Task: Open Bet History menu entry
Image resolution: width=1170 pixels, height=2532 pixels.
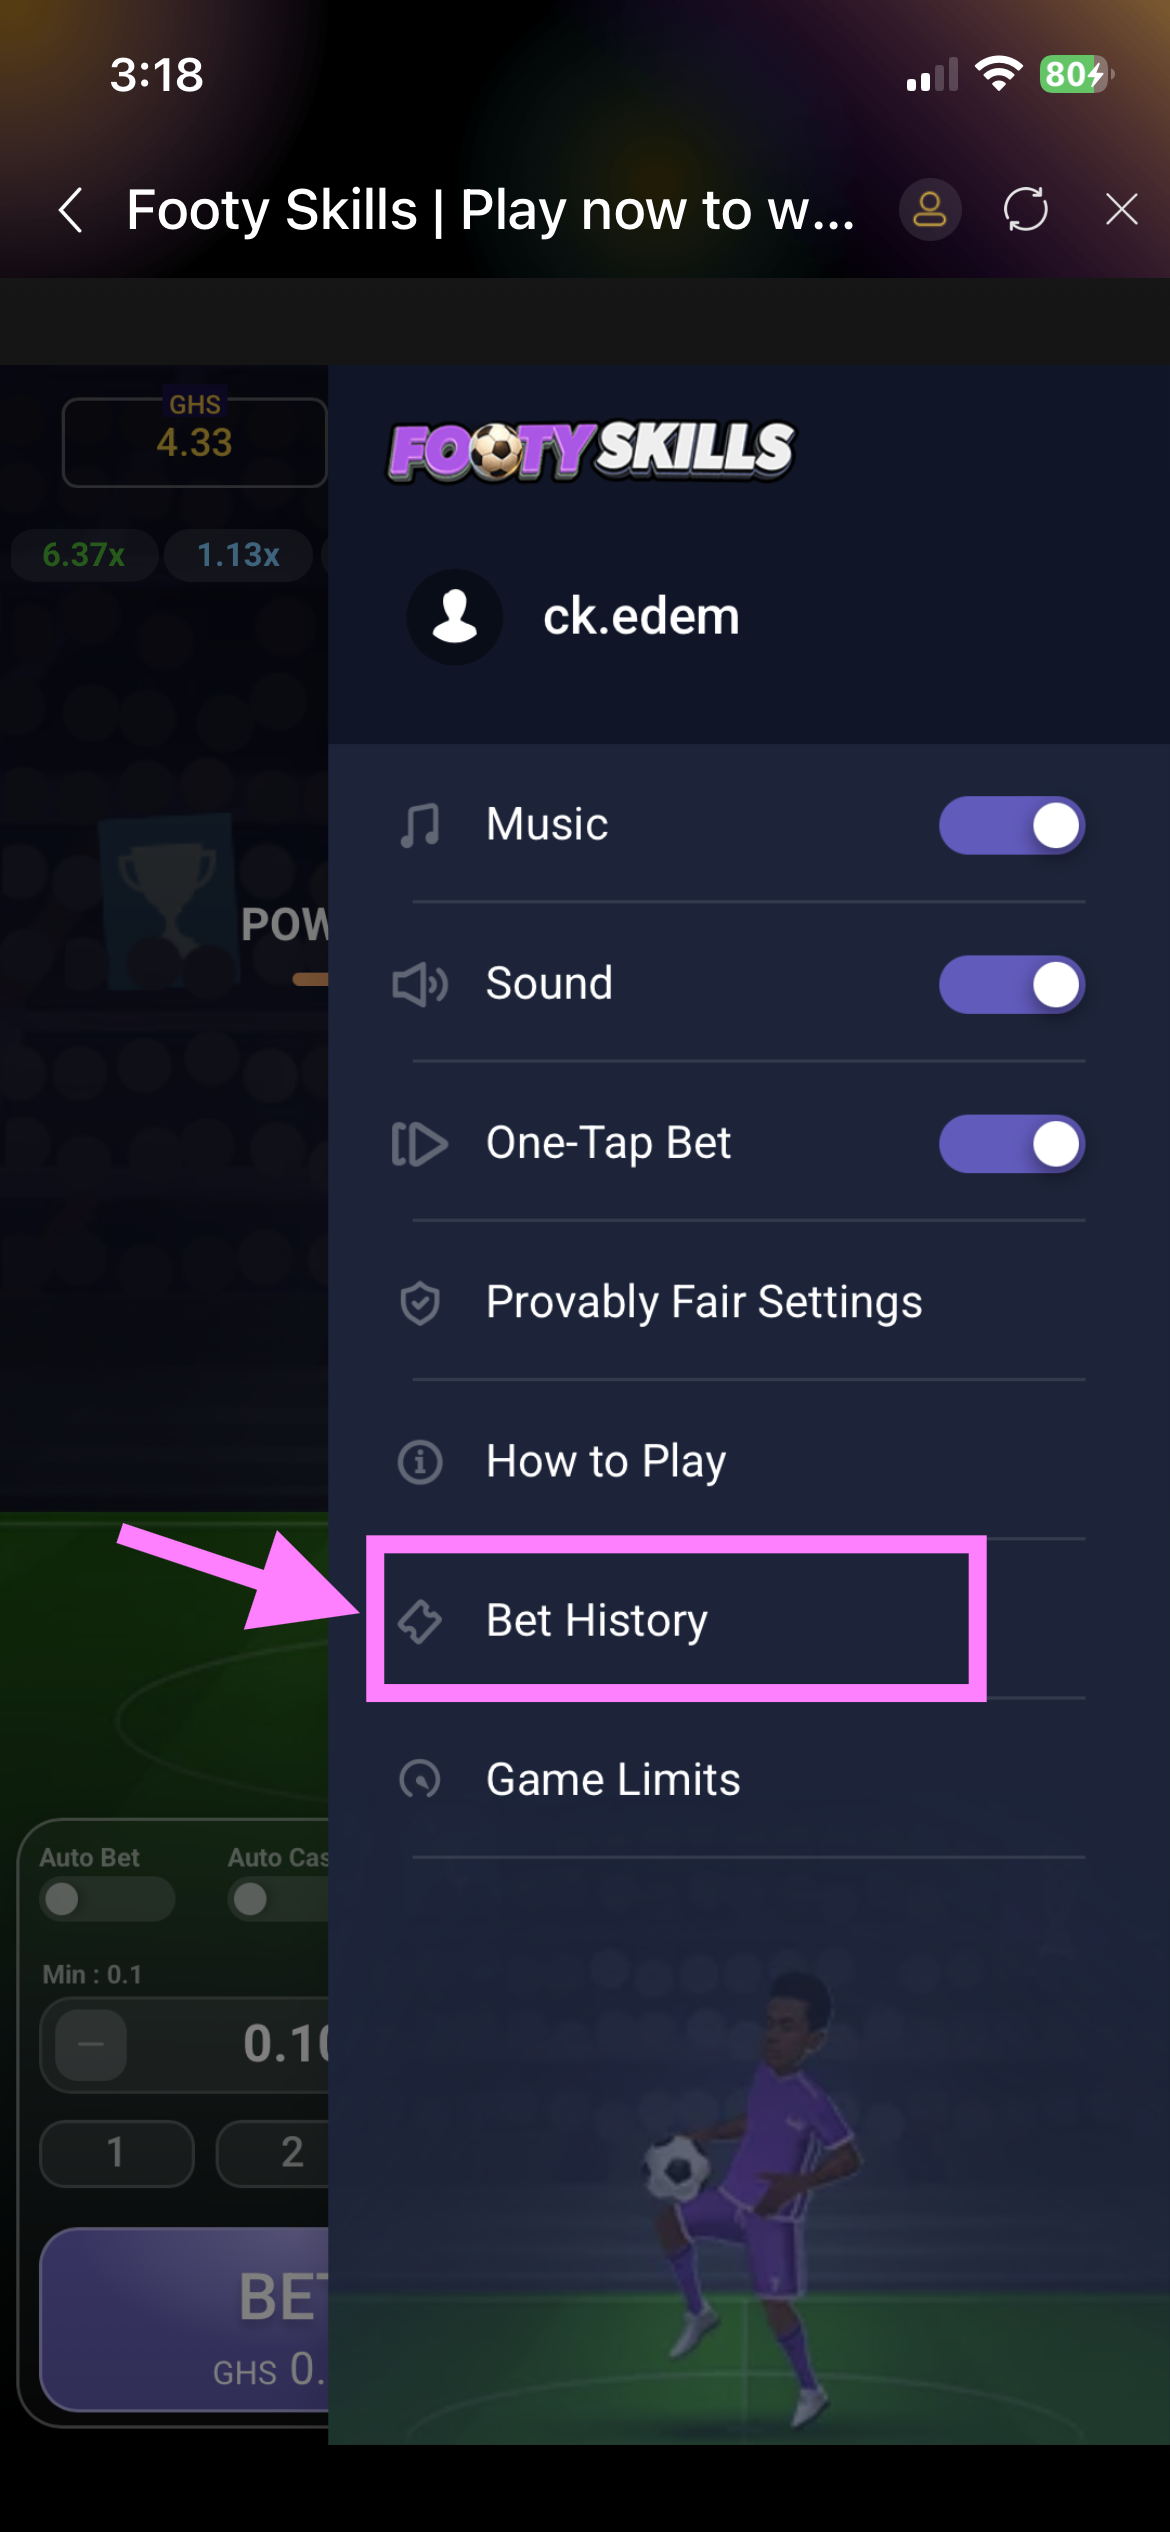Action: 597,1620
